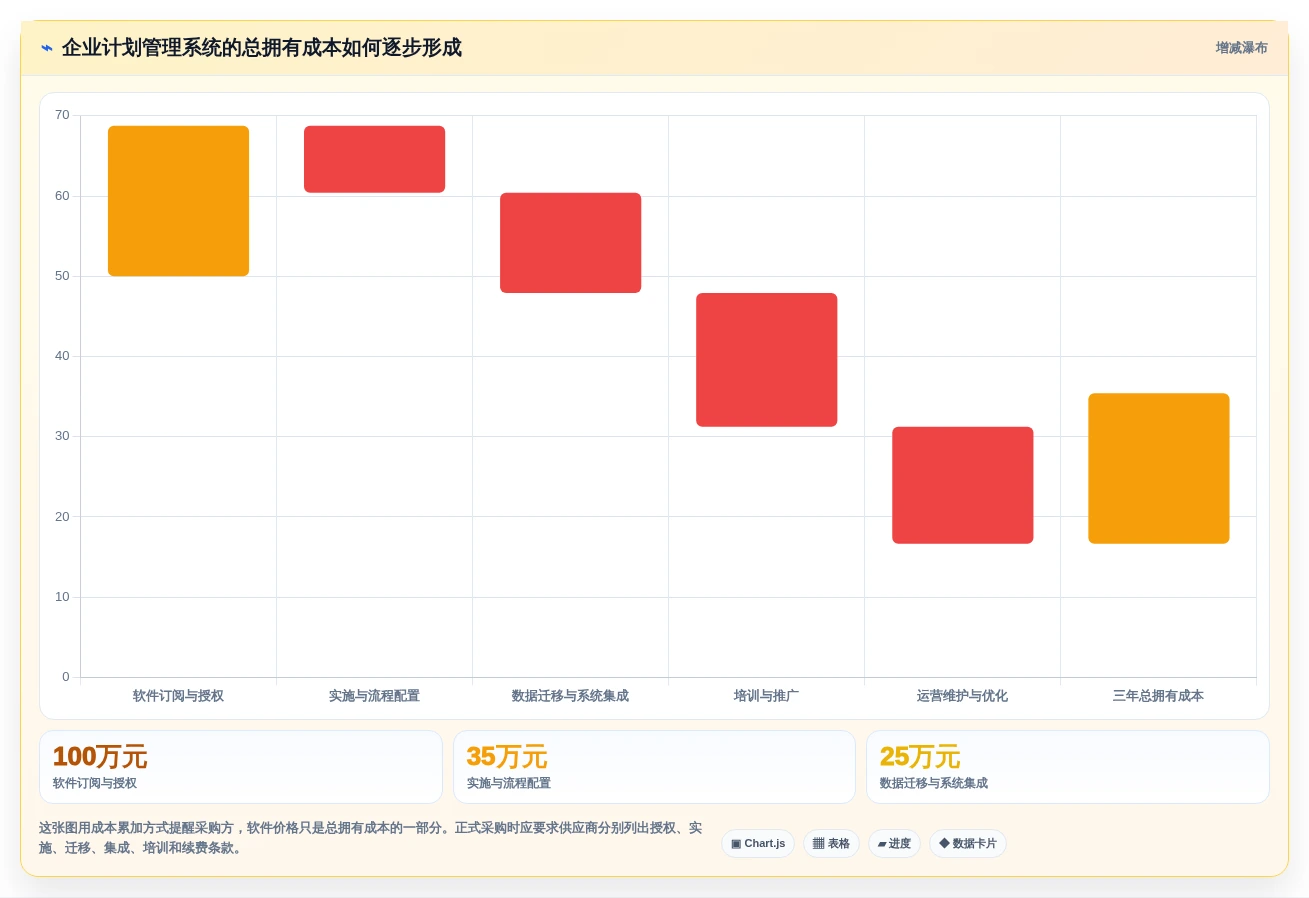
Task: Click the y-axis value 70
Action: pyautogui.click(x=62, y=115)
